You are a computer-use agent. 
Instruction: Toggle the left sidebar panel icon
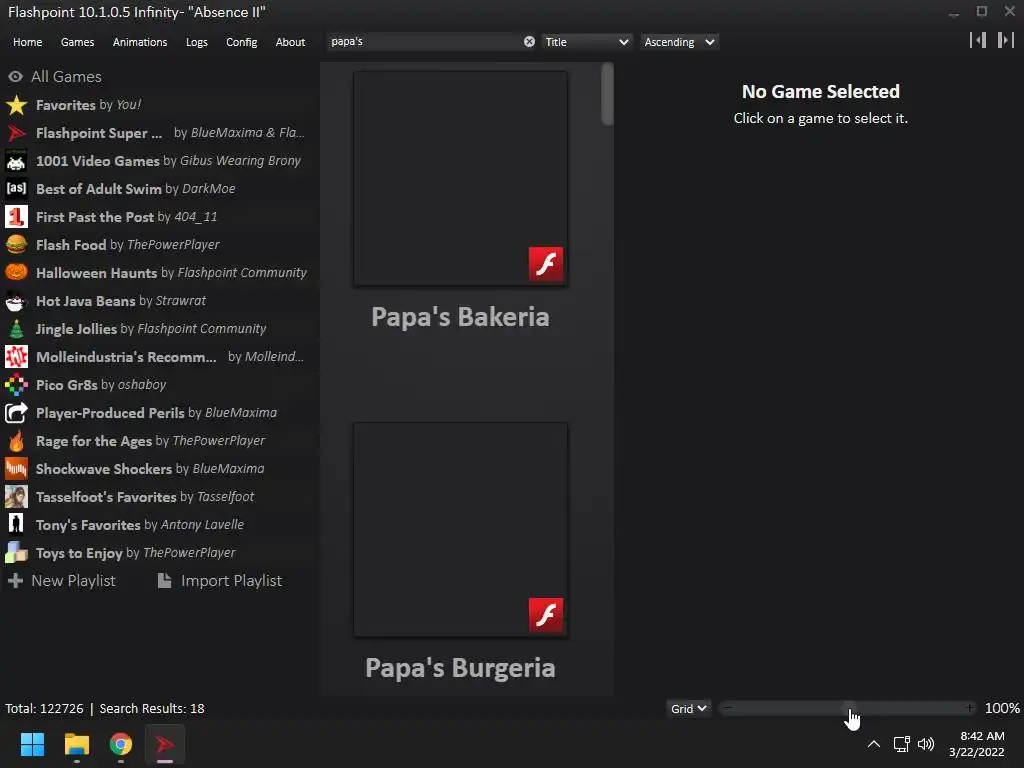pyautogui.click(x=978, y=40)
